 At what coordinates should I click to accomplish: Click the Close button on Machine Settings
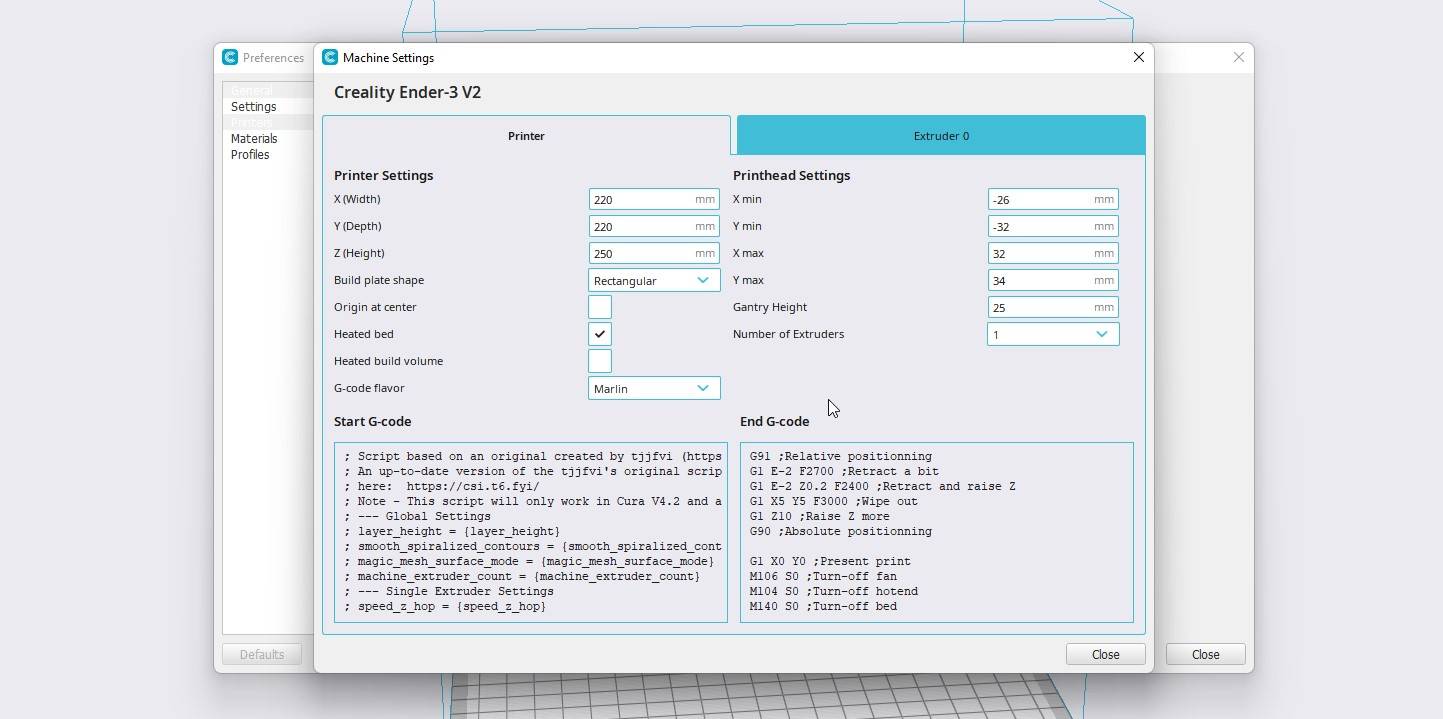pyautogui.click(x=1105, y=654)
